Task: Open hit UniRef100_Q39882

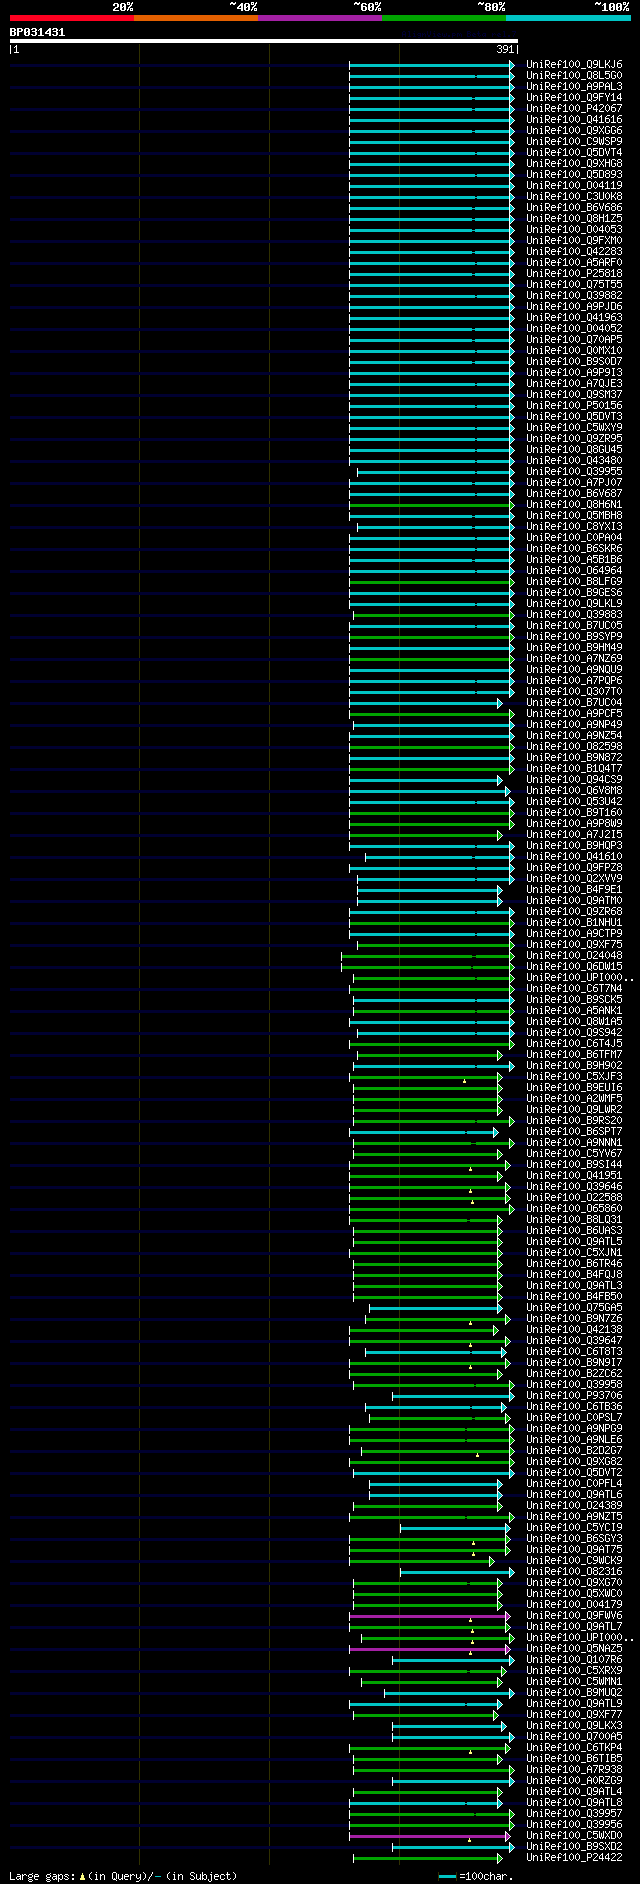Action: tap(574, 295)
